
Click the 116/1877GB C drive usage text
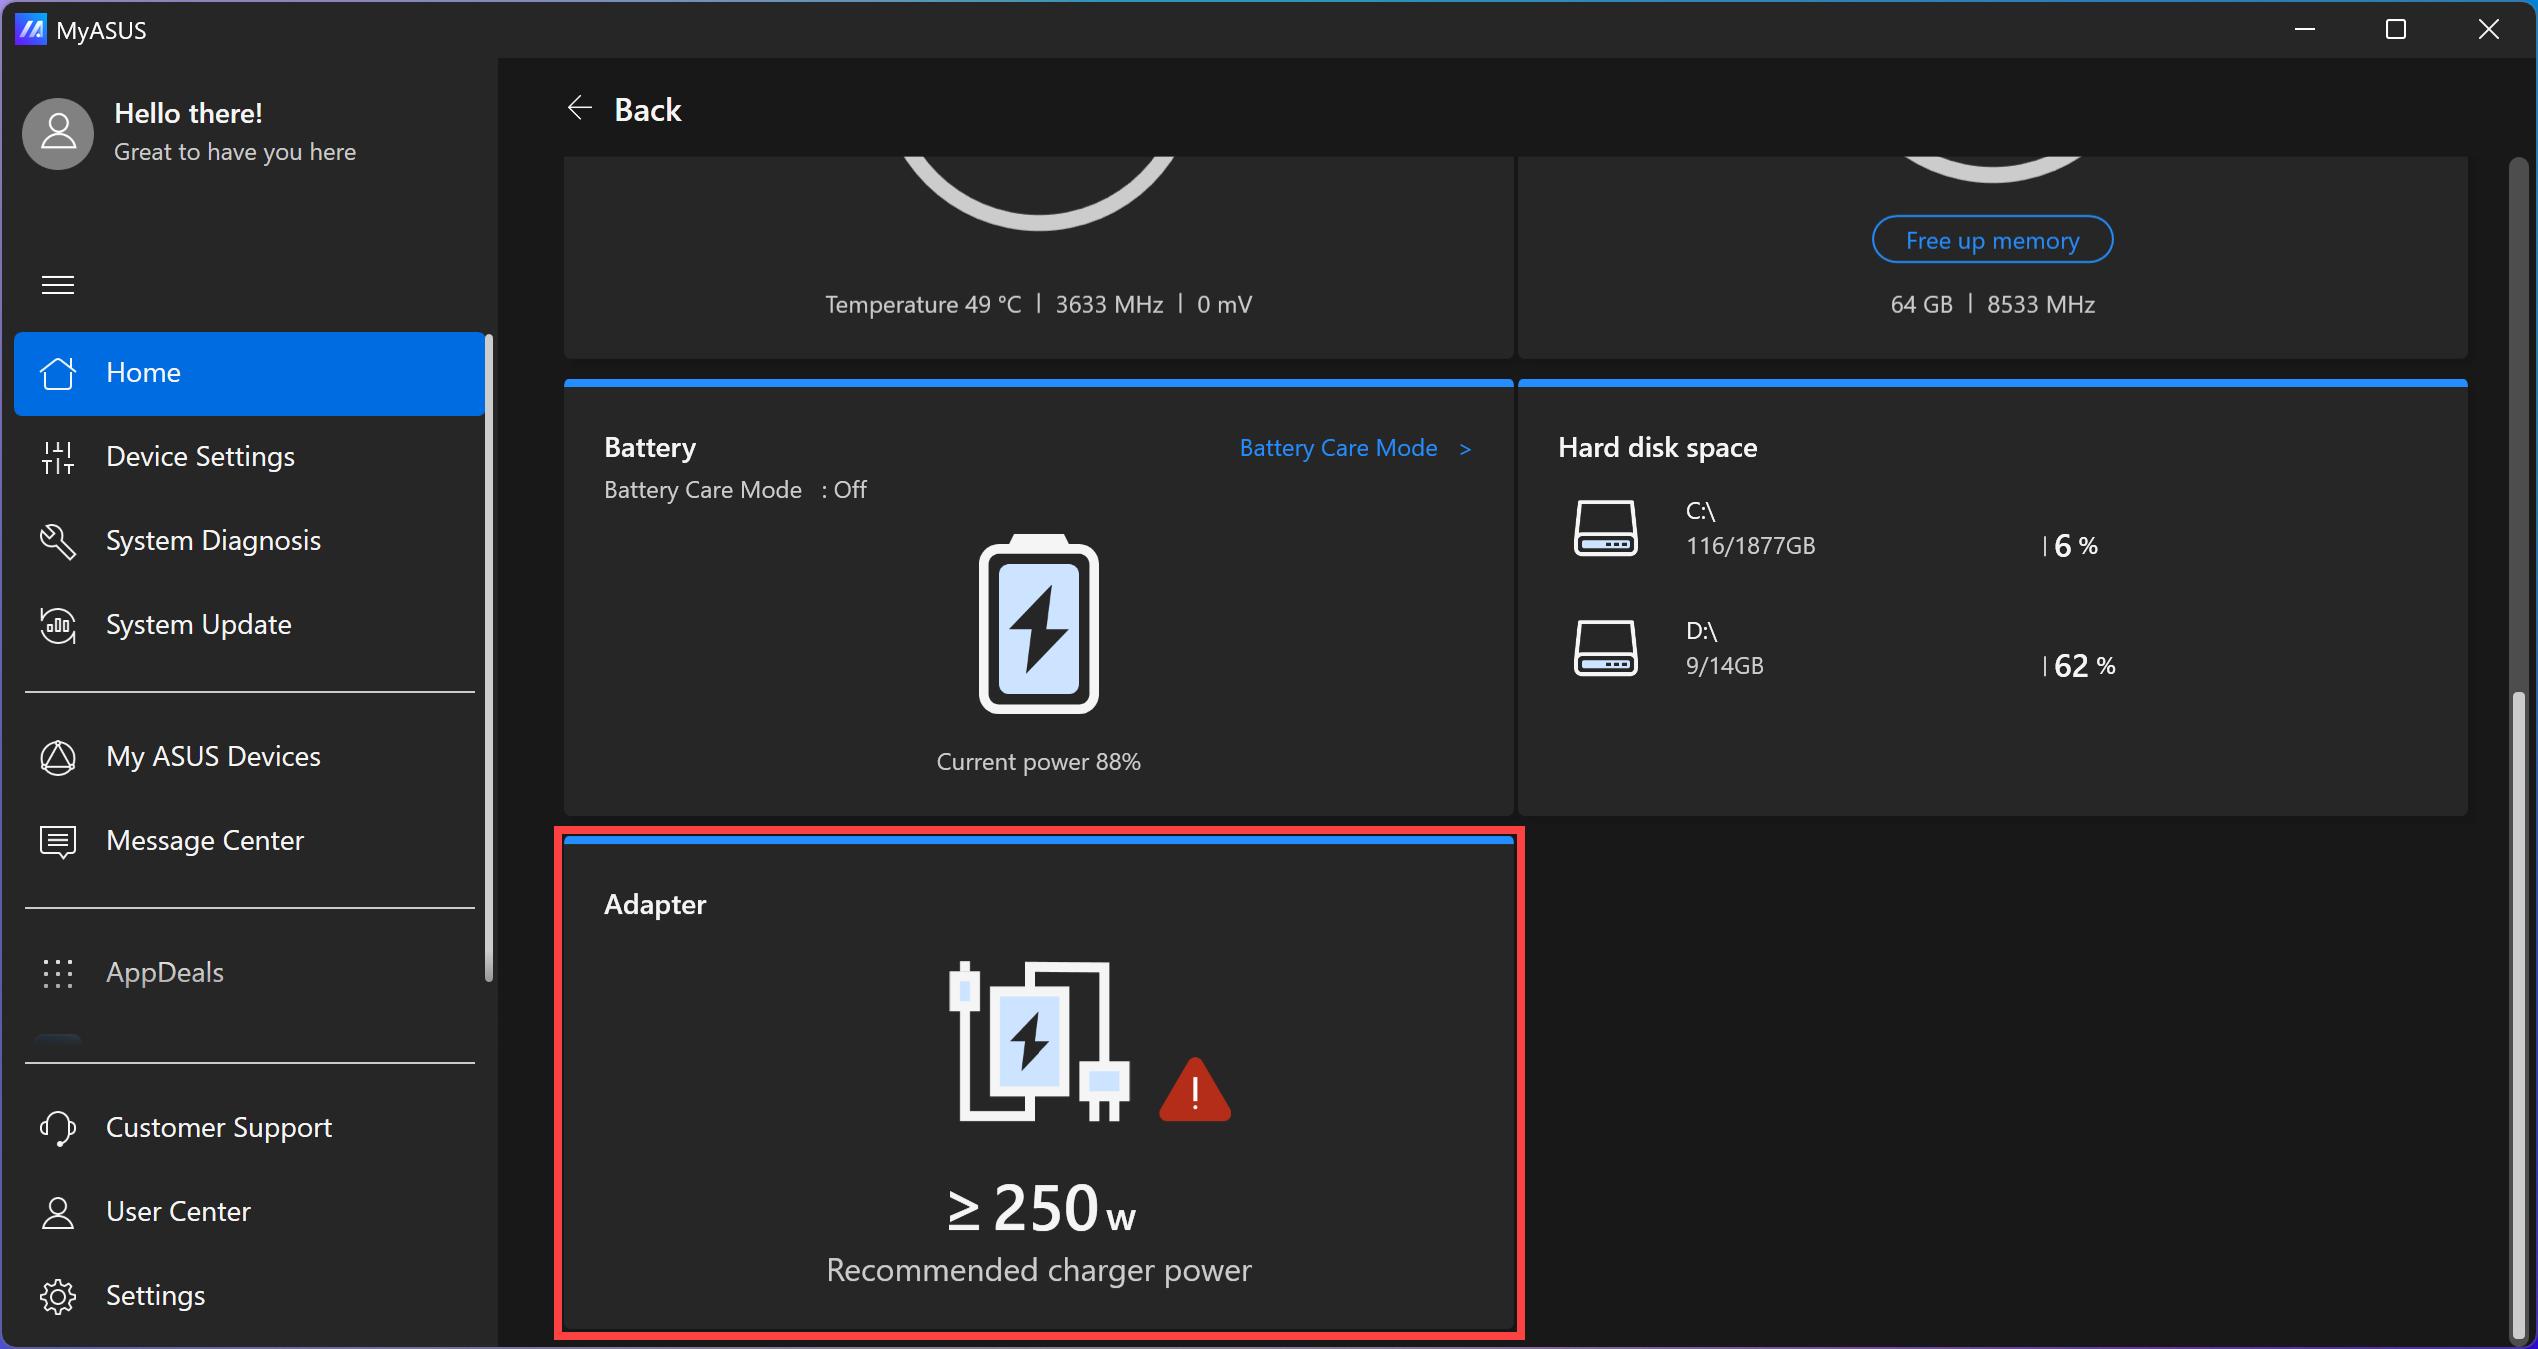[1750, 546]
